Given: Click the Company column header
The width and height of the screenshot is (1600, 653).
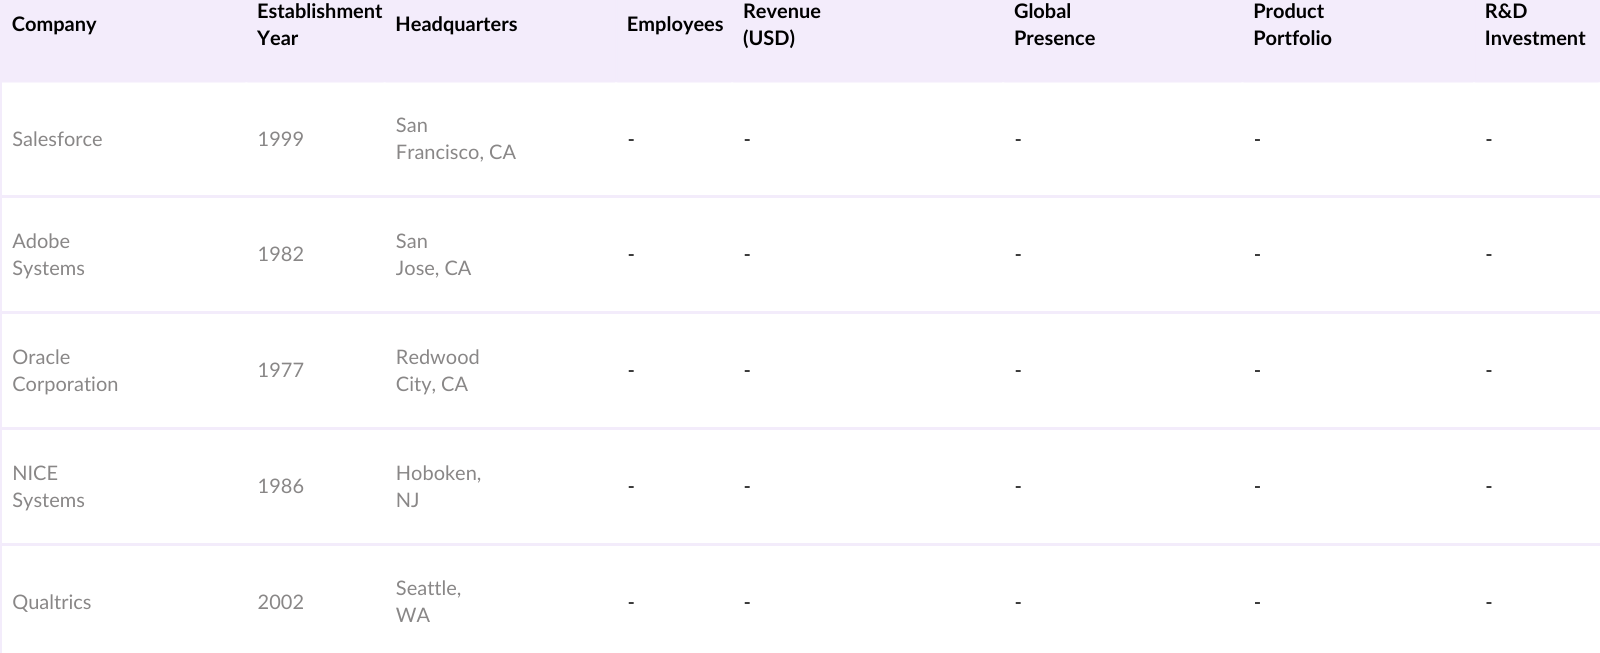Looking at the screenshot, I should pos(54,25).
